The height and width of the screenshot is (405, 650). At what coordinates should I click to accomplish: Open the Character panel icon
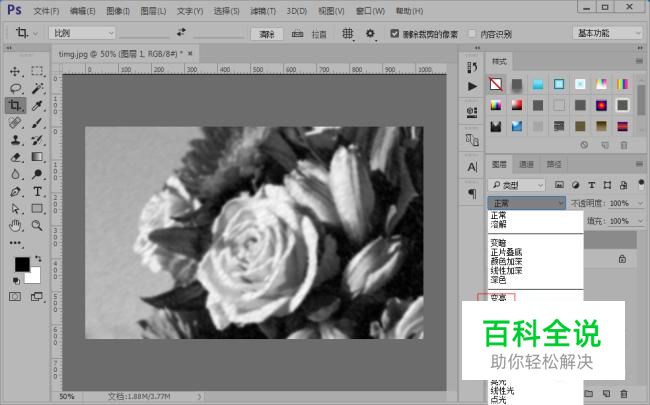click(472, 167)
